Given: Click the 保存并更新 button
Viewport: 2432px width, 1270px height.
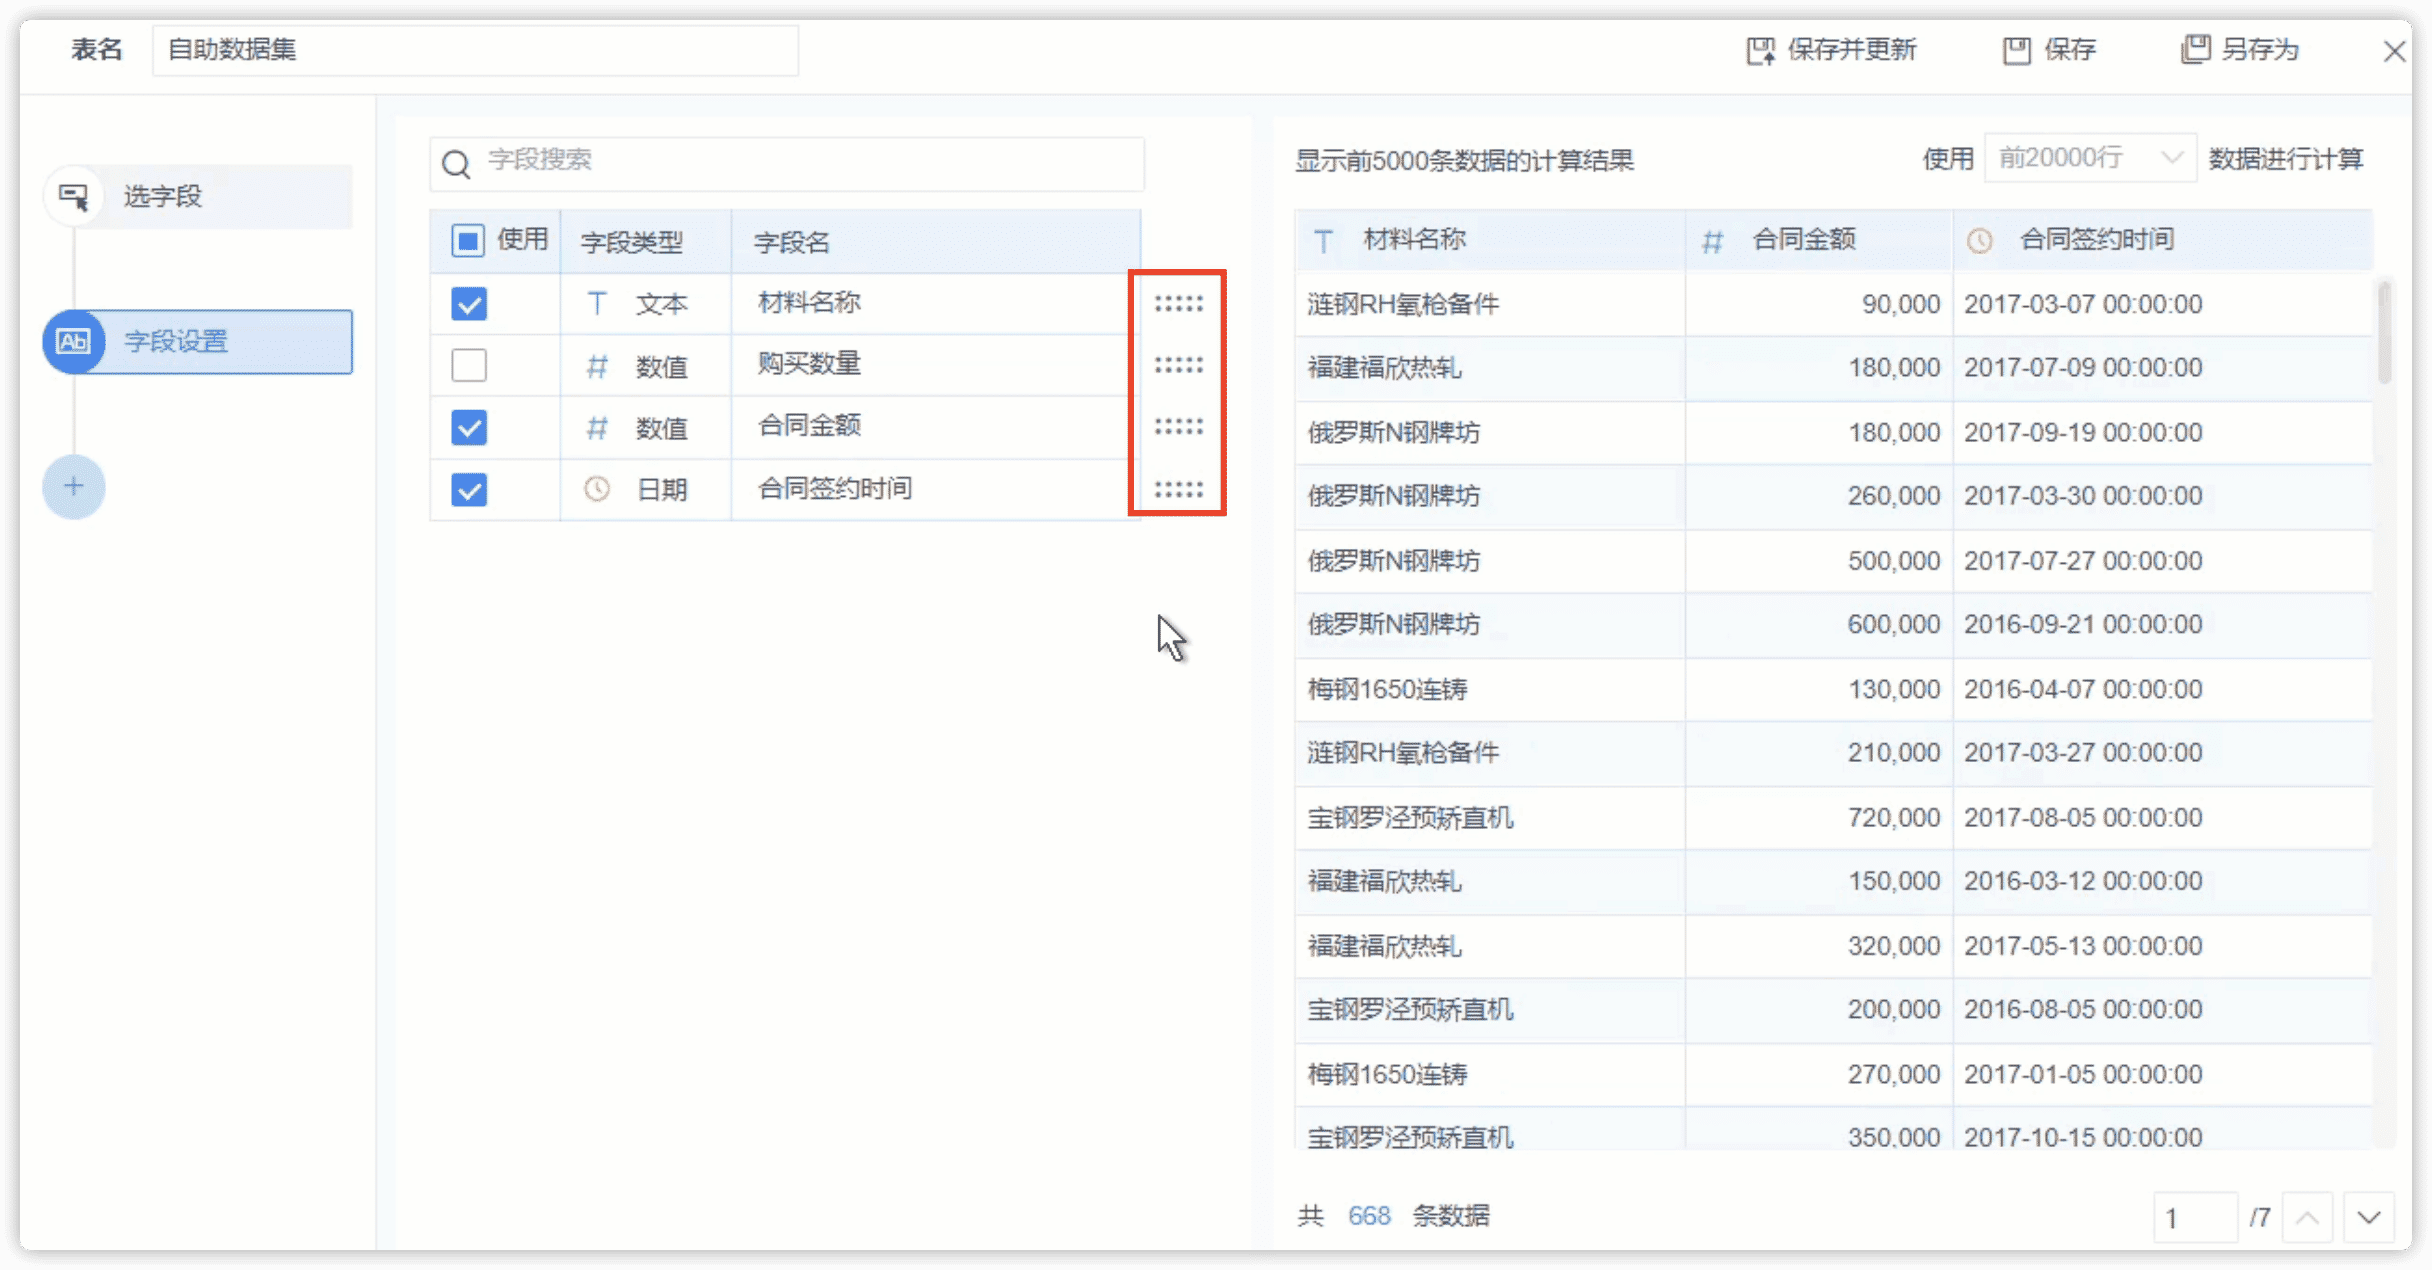Looking at the screenshot, I should [x=1832, y=50].
